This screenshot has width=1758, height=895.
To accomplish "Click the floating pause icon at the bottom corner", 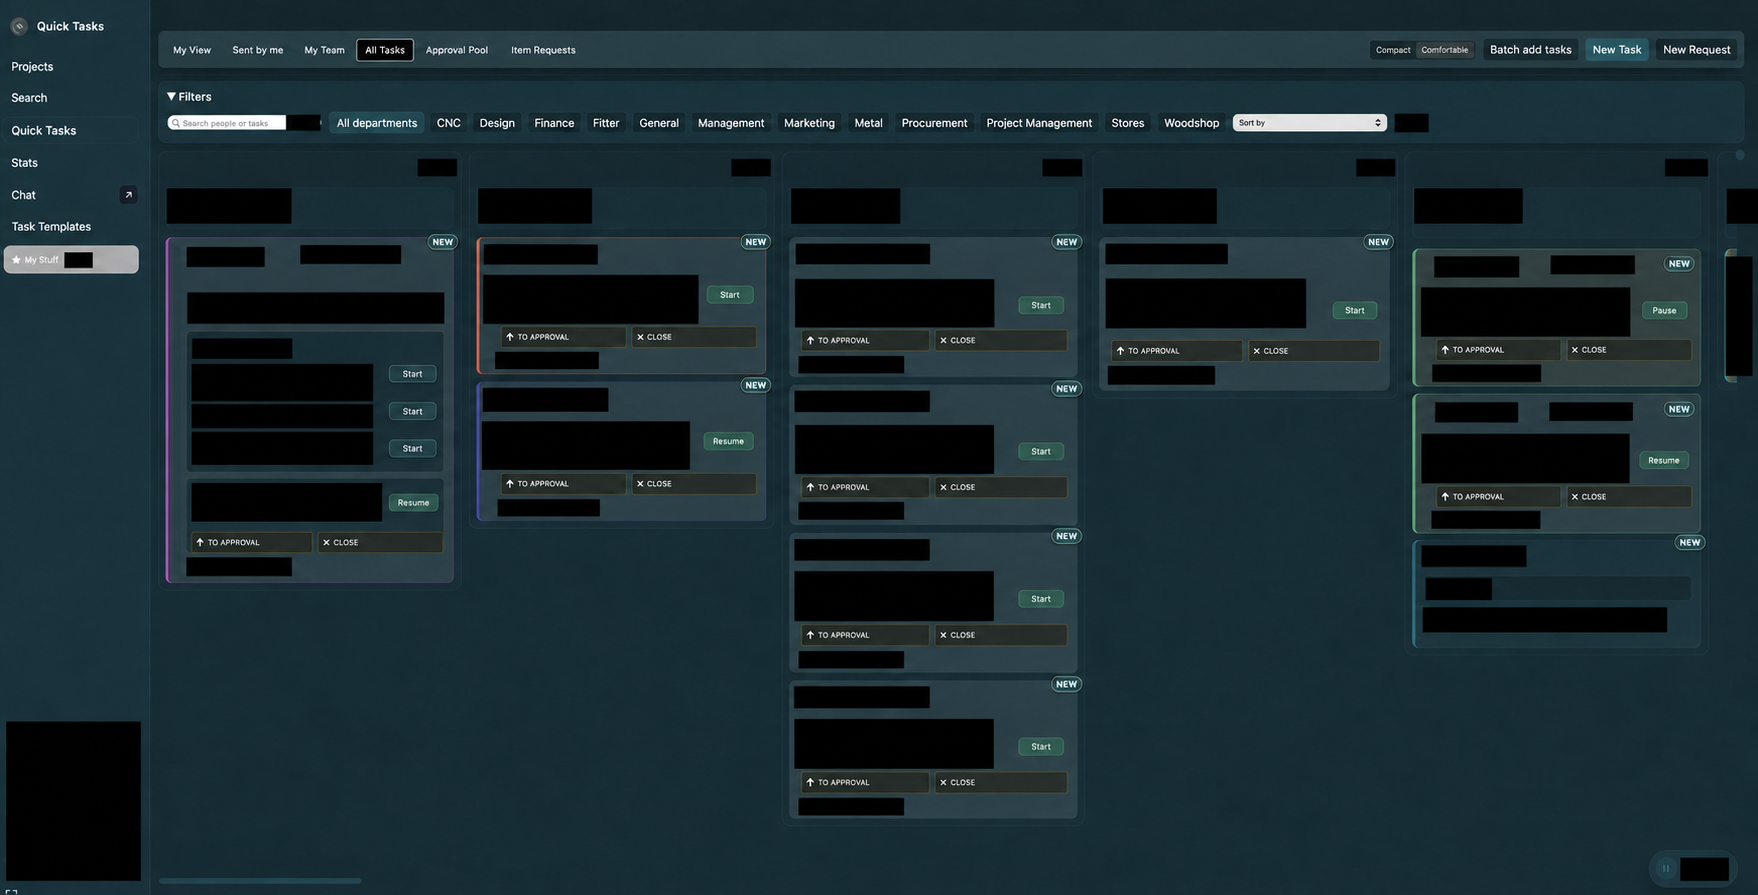I will click(1665, 868).
